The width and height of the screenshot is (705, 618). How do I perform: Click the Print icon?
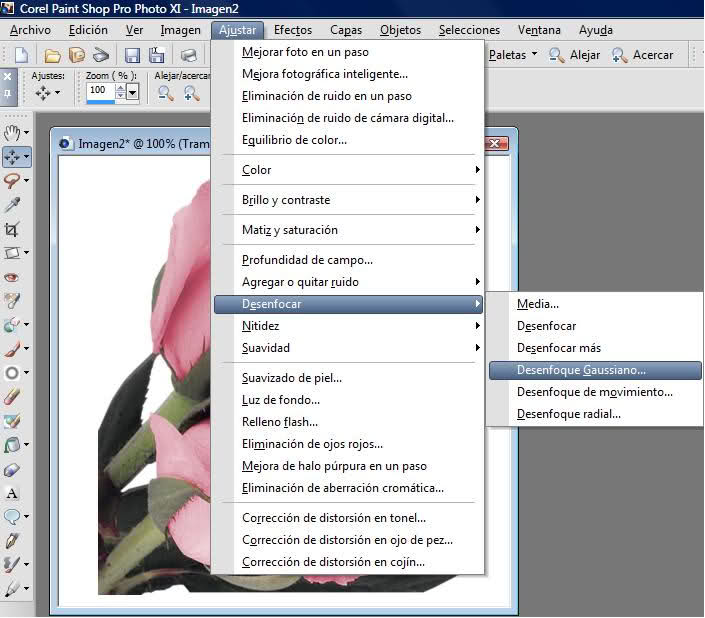pyautogui.click(x=189, y=55)
